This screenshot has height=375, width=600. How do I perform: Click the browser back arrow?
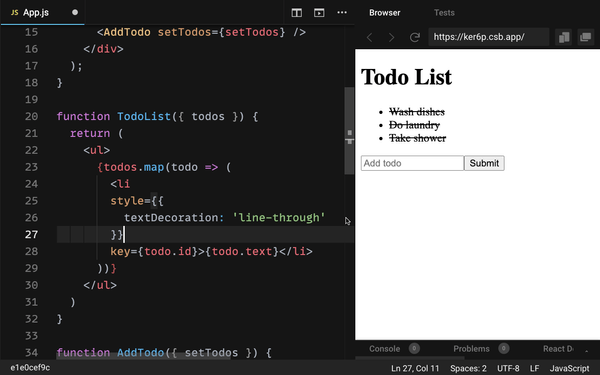click(x=369, y=37)
